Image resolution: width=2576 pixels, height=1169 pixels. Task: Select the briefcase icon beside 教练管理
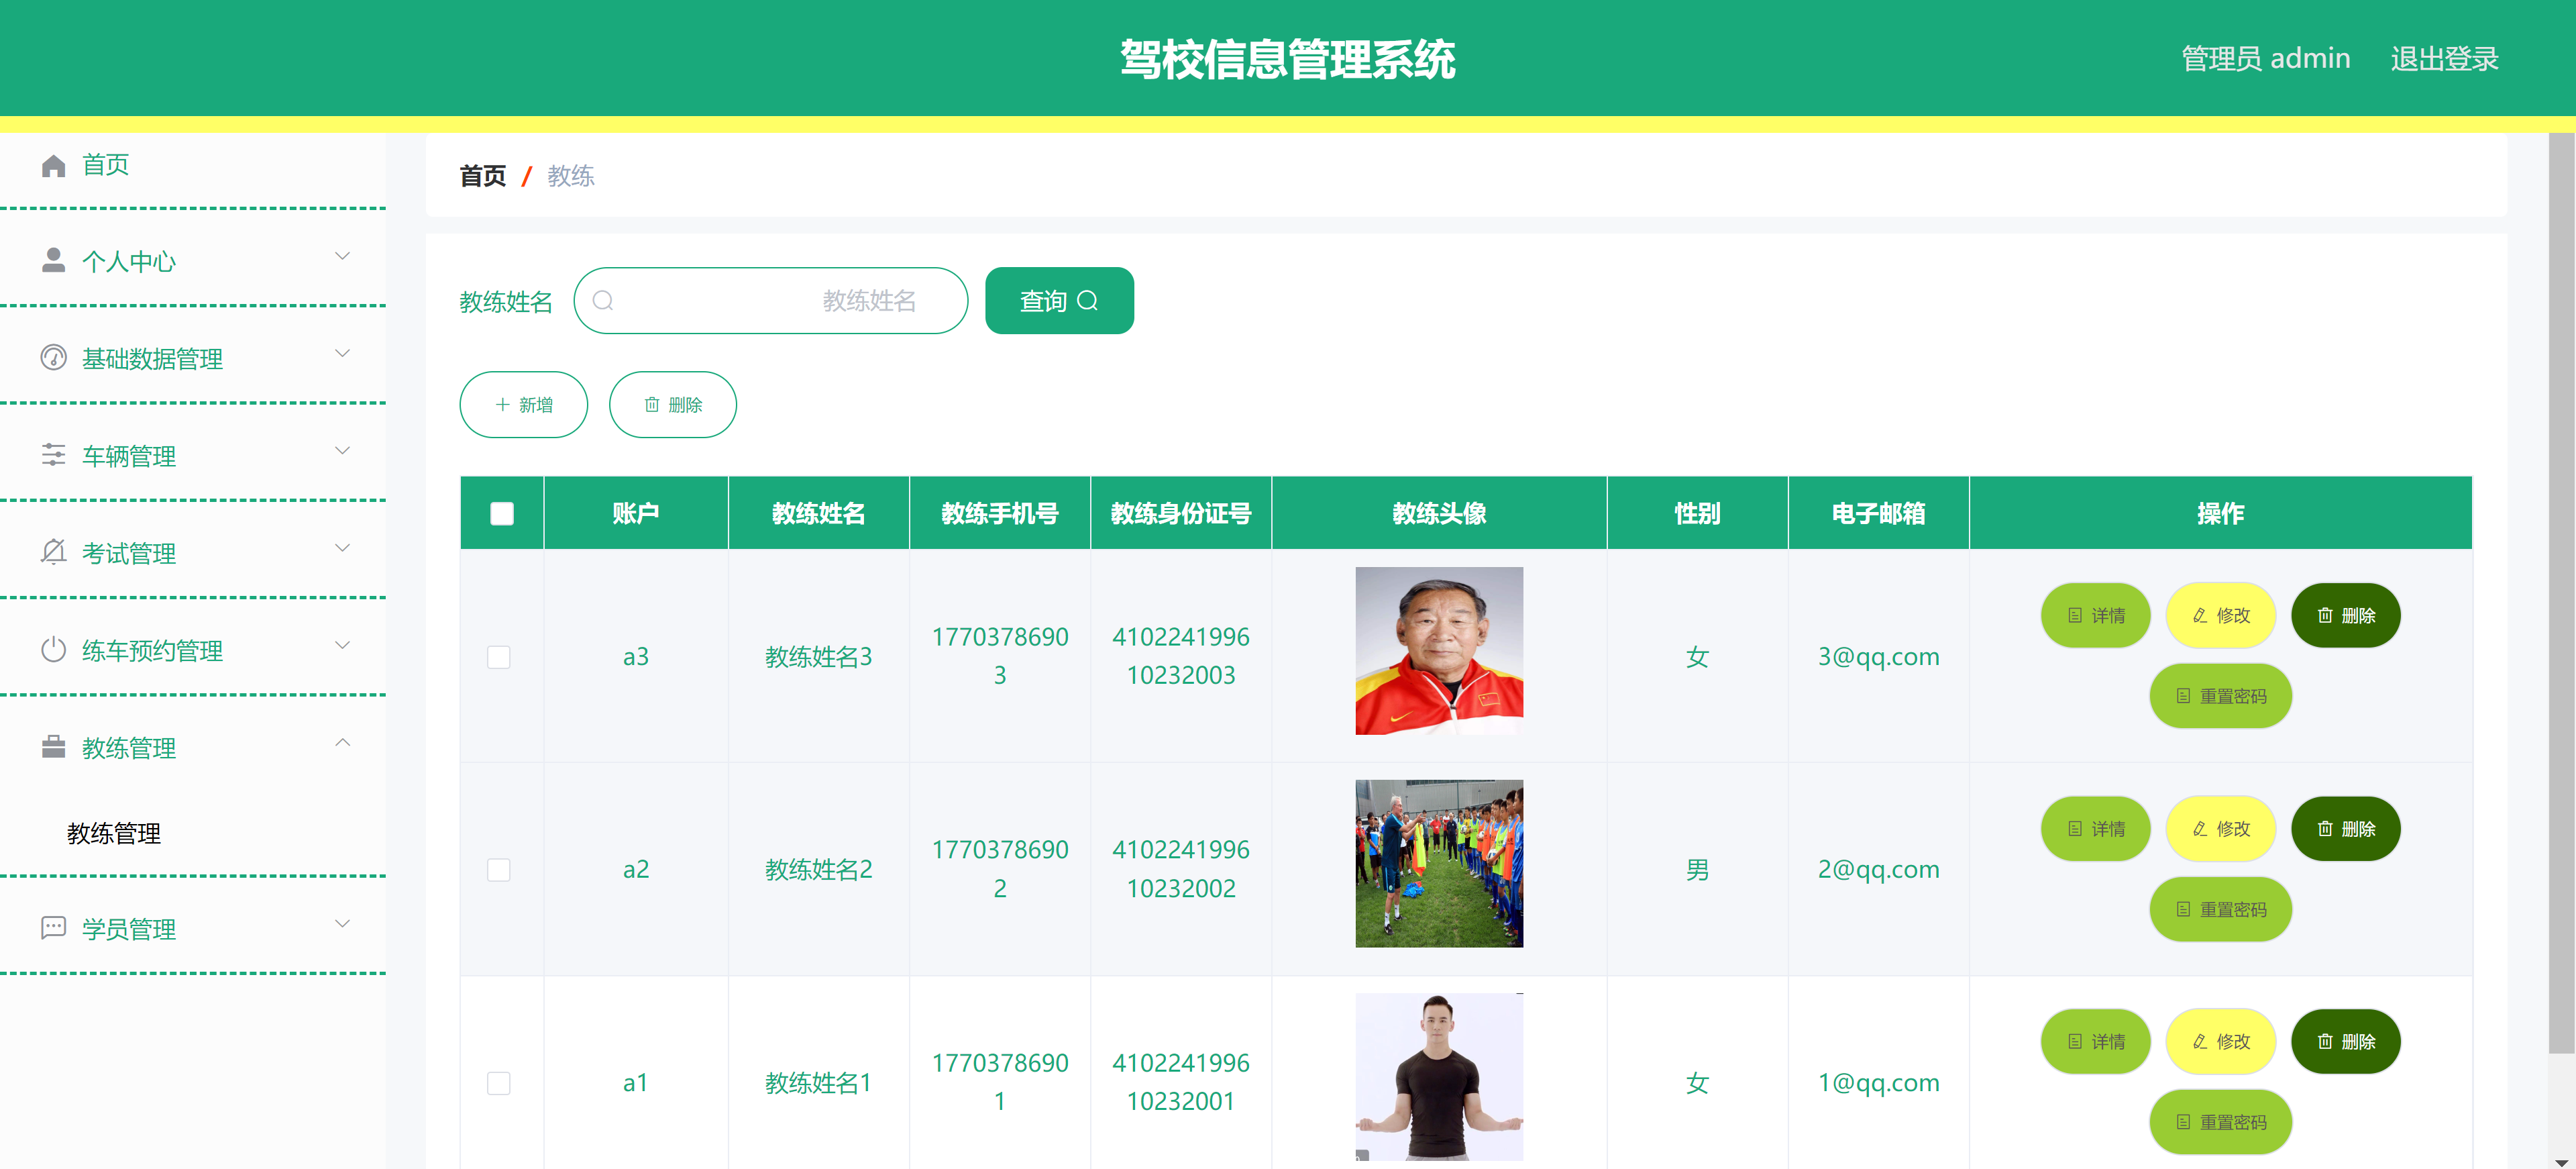pyautogui.click(x=53, y=746)
